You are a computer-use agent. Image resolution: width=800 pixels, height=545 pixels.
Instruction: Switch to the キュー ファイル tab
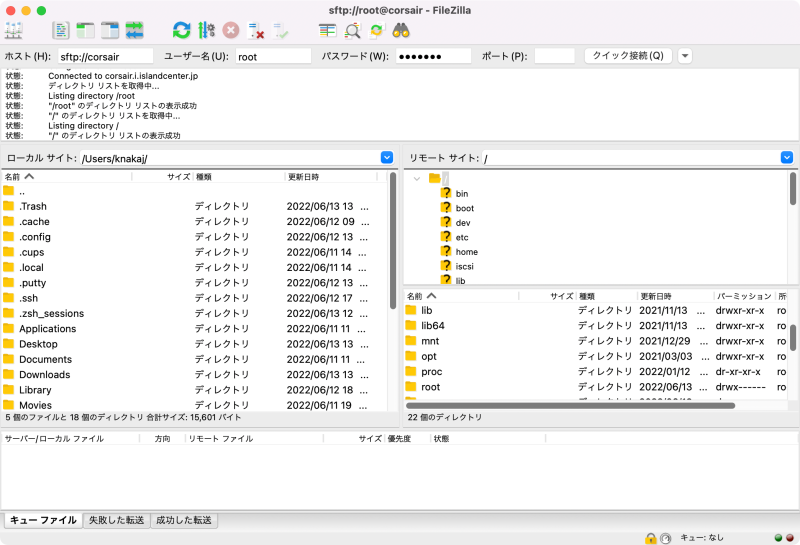click(43, 520)
